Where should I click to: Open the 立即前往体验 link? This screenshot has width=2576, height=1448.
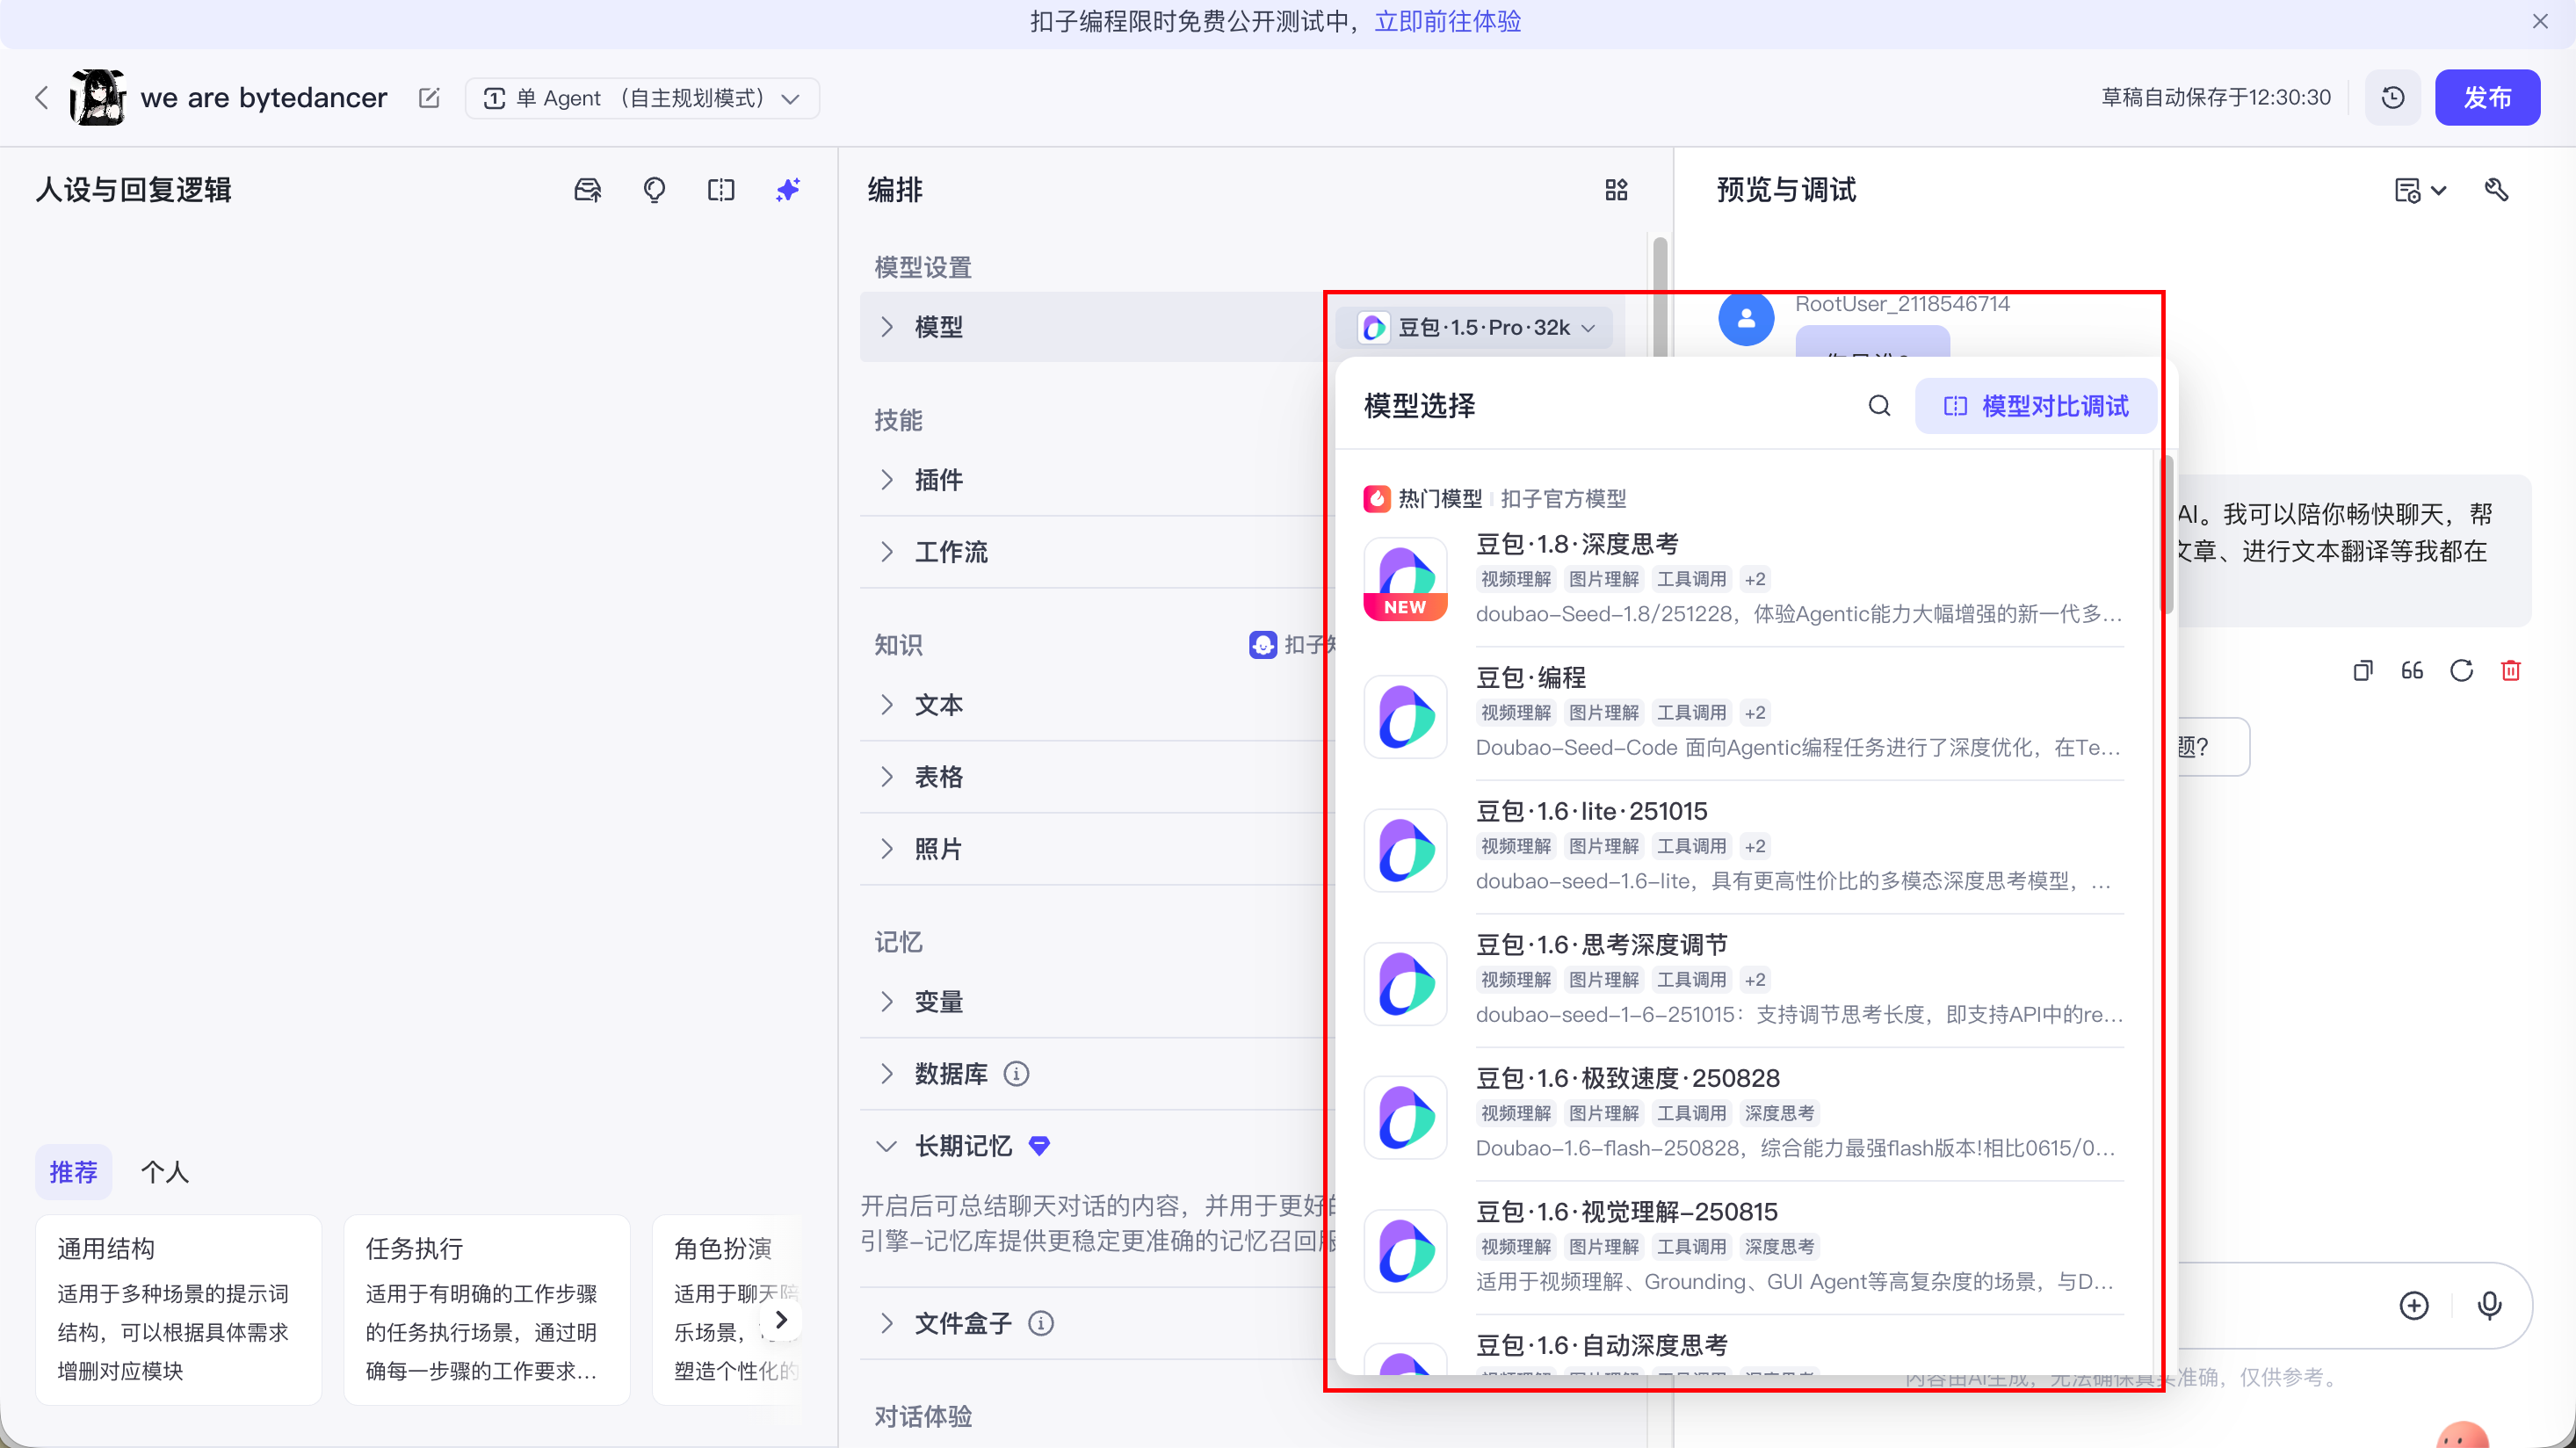pyautogui.click(x=1447, y=21)
